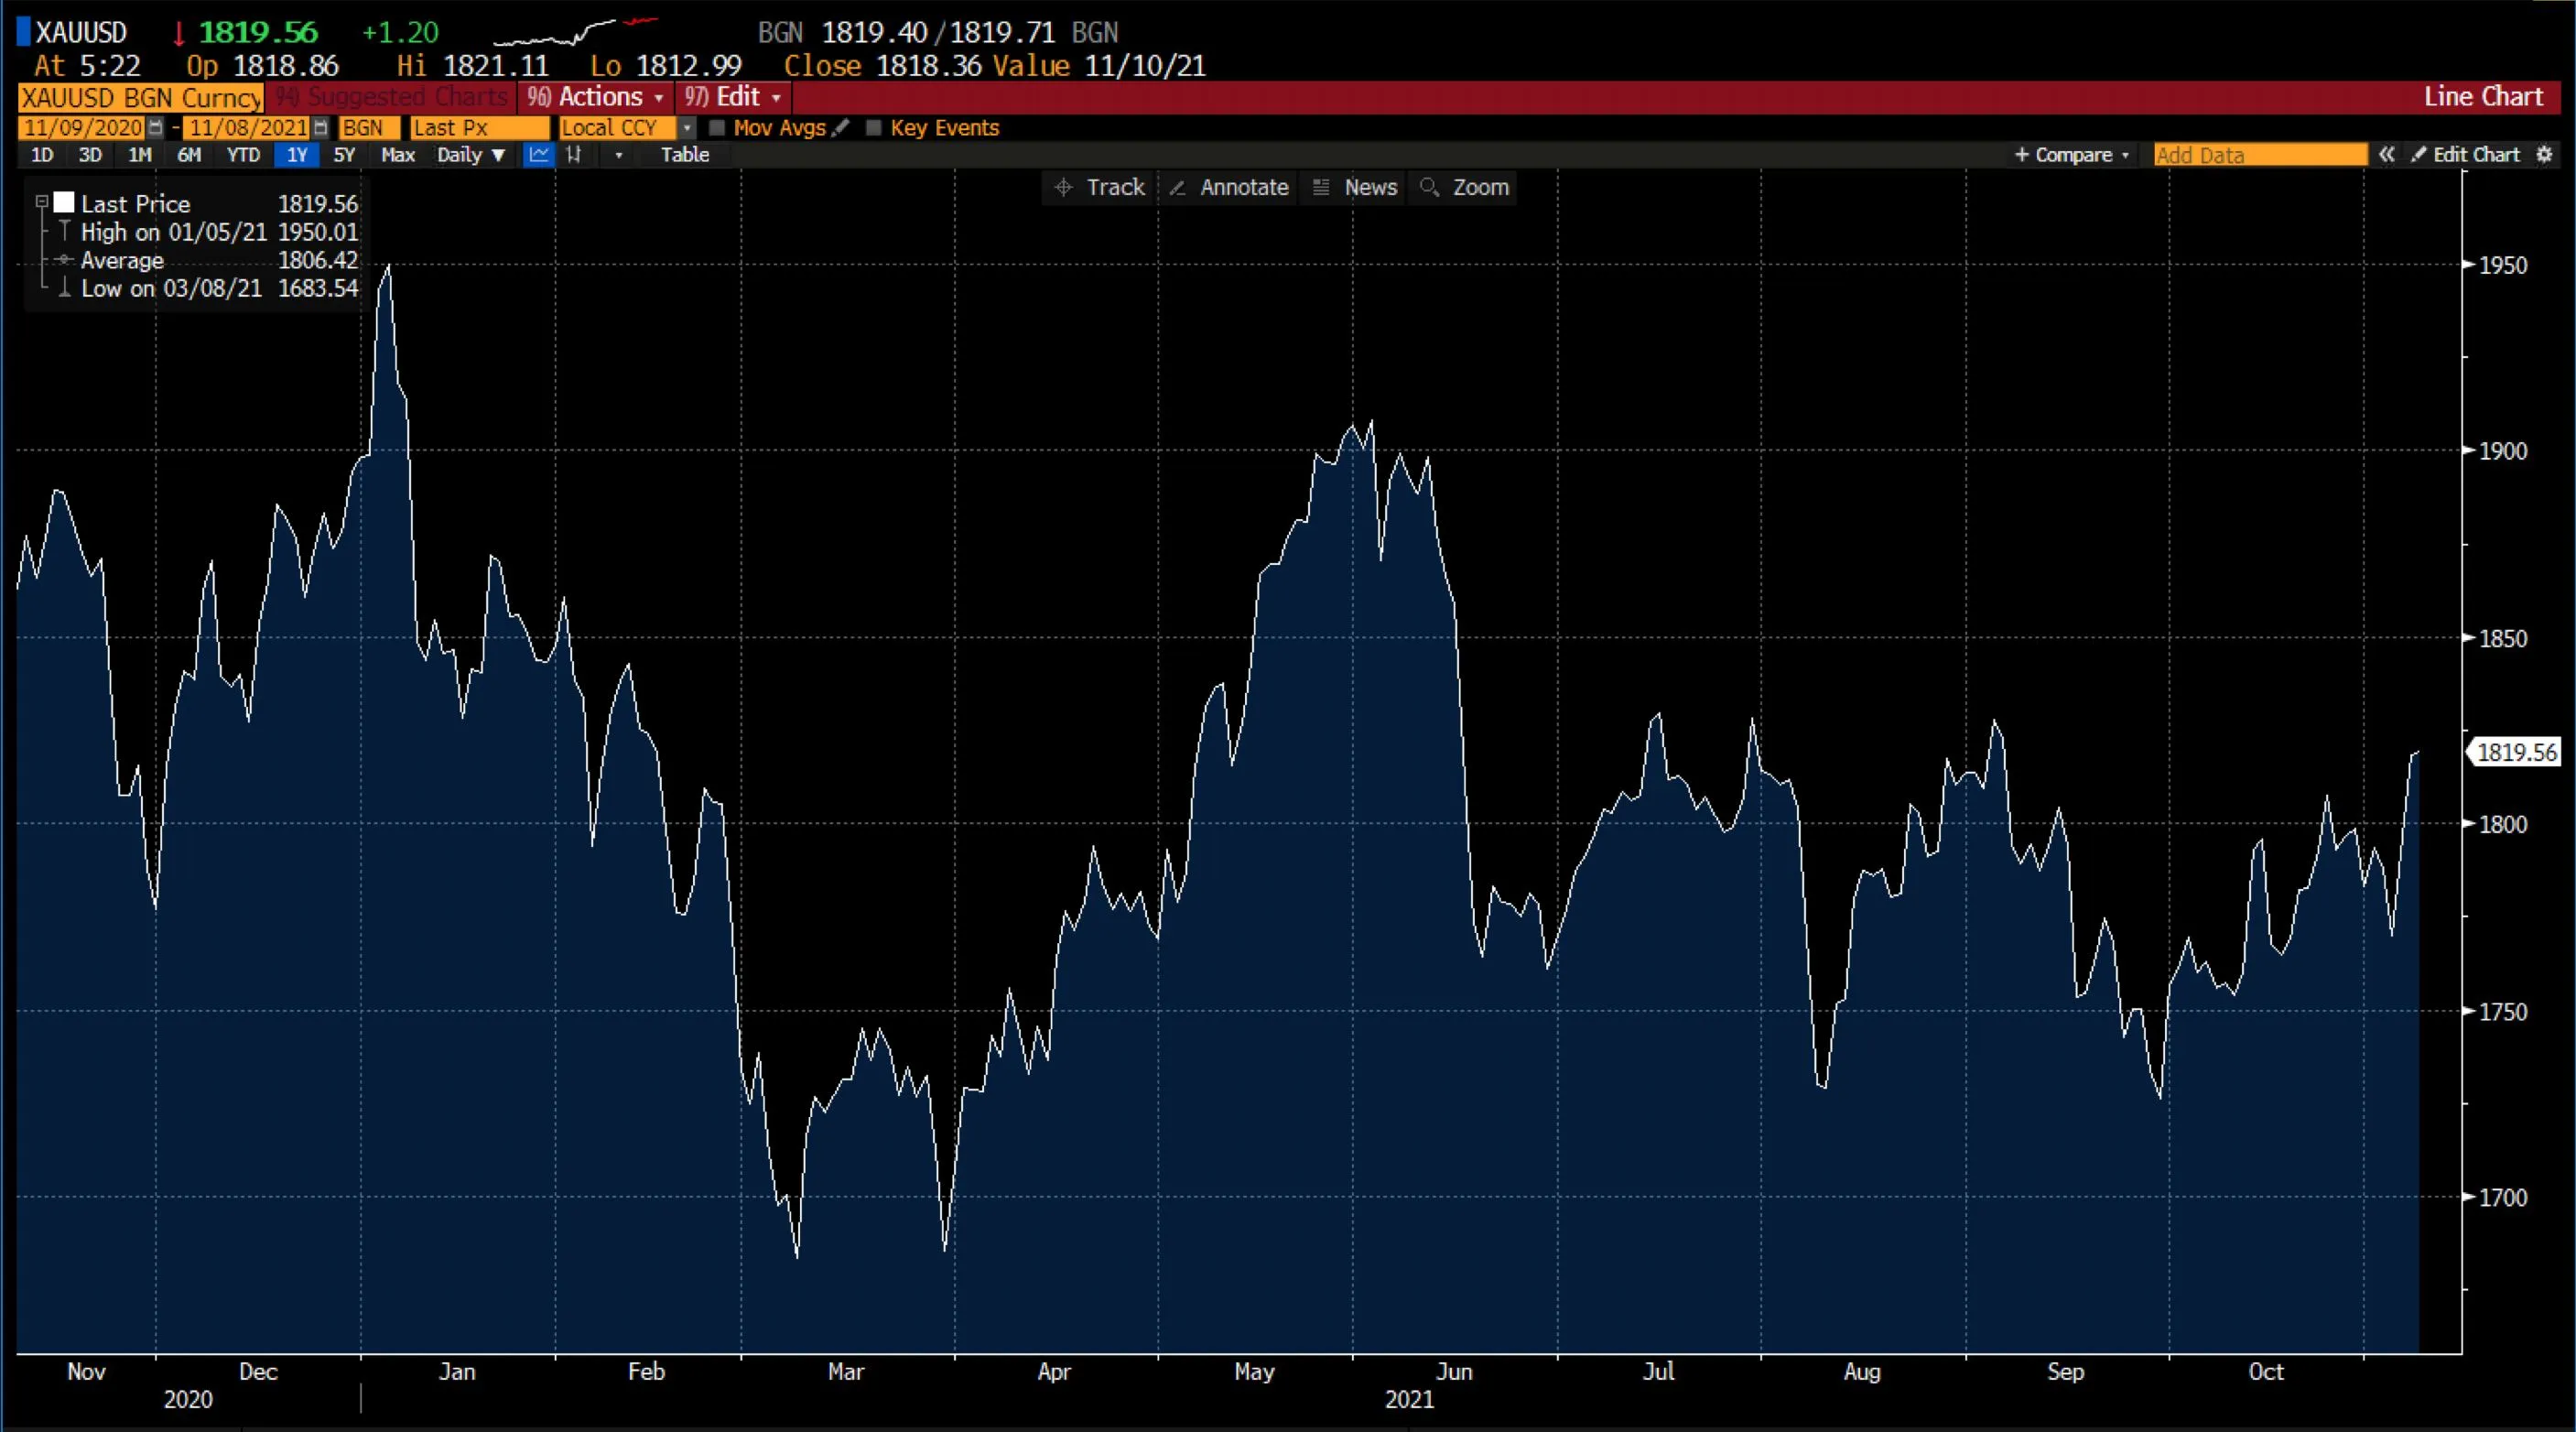The width and height of the screenshot is (2576, 1432).
Task: Click the line chart style icon in the toolbar
Action: point(539,155)
